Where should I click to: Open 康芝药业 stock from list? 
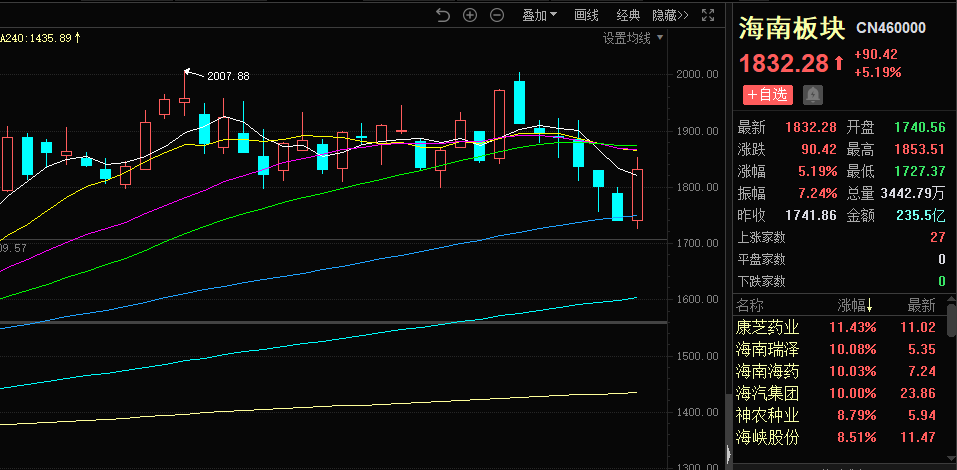(x=768, y=327)
